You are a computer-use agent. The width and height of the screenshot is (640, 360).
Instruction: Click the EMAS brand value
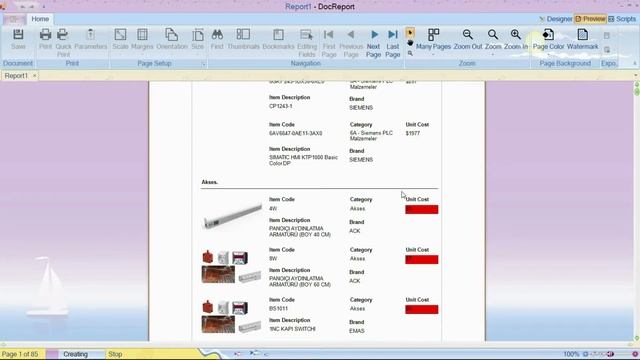357,331
